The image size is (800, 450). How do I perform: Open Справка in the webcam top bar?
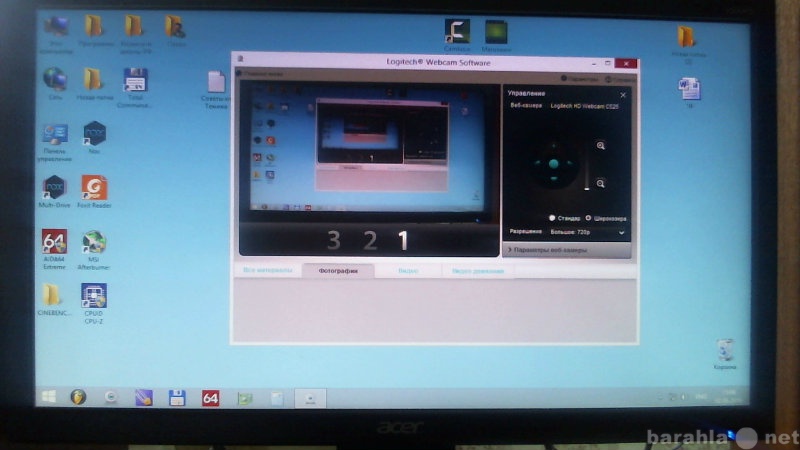620,80
